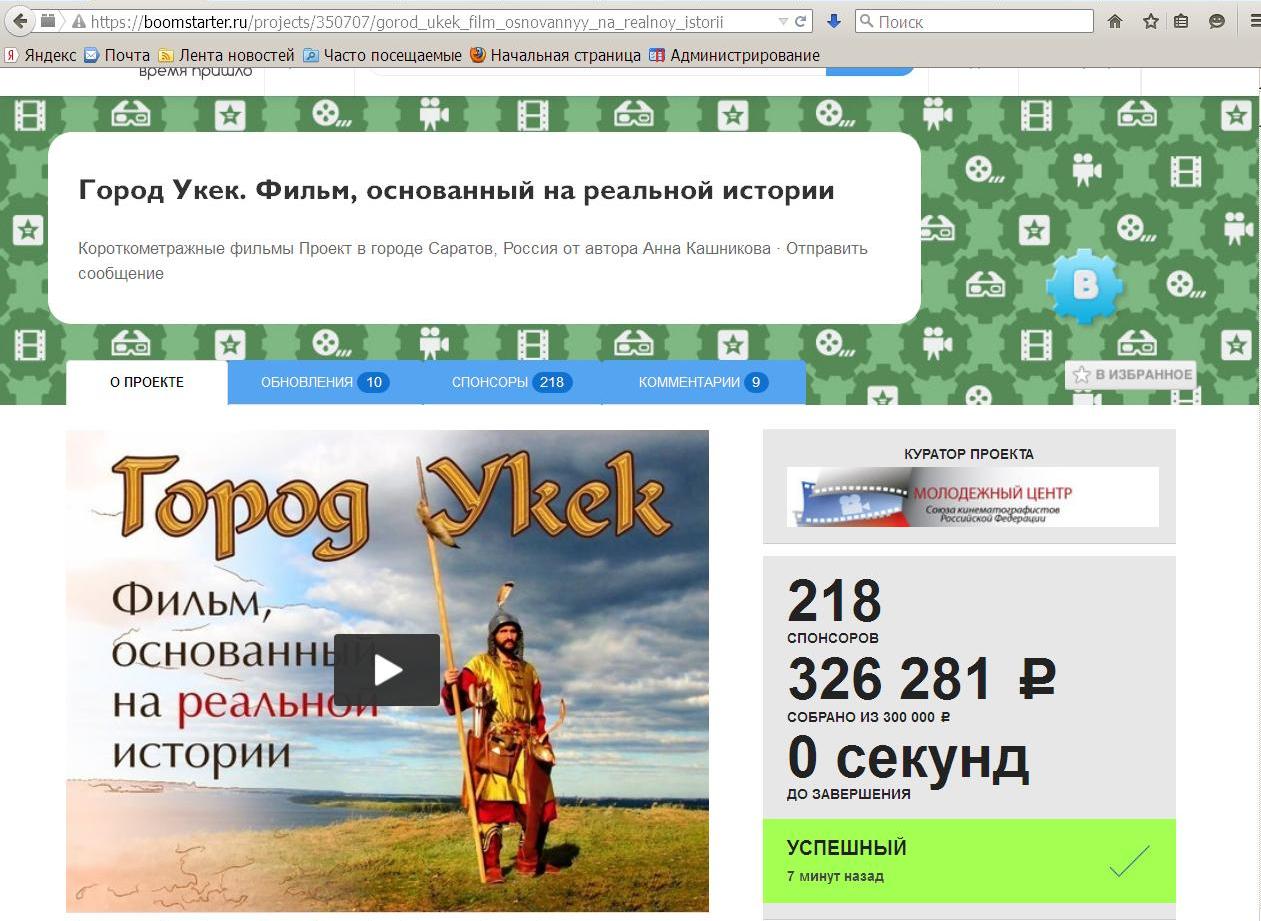
Task: Click the home page icon
Action: [x=1115, y=21]
